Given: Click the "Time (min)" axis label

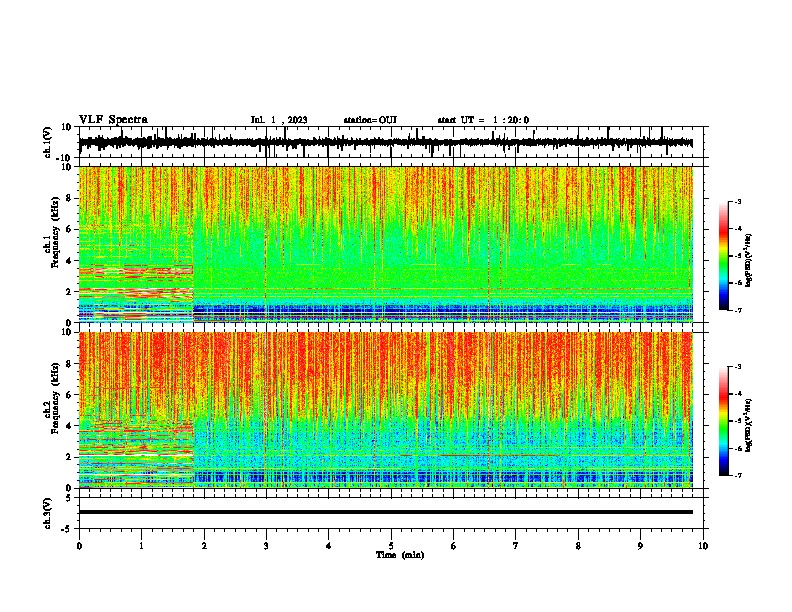Looking at the screenshot, I should coord(400,555).
